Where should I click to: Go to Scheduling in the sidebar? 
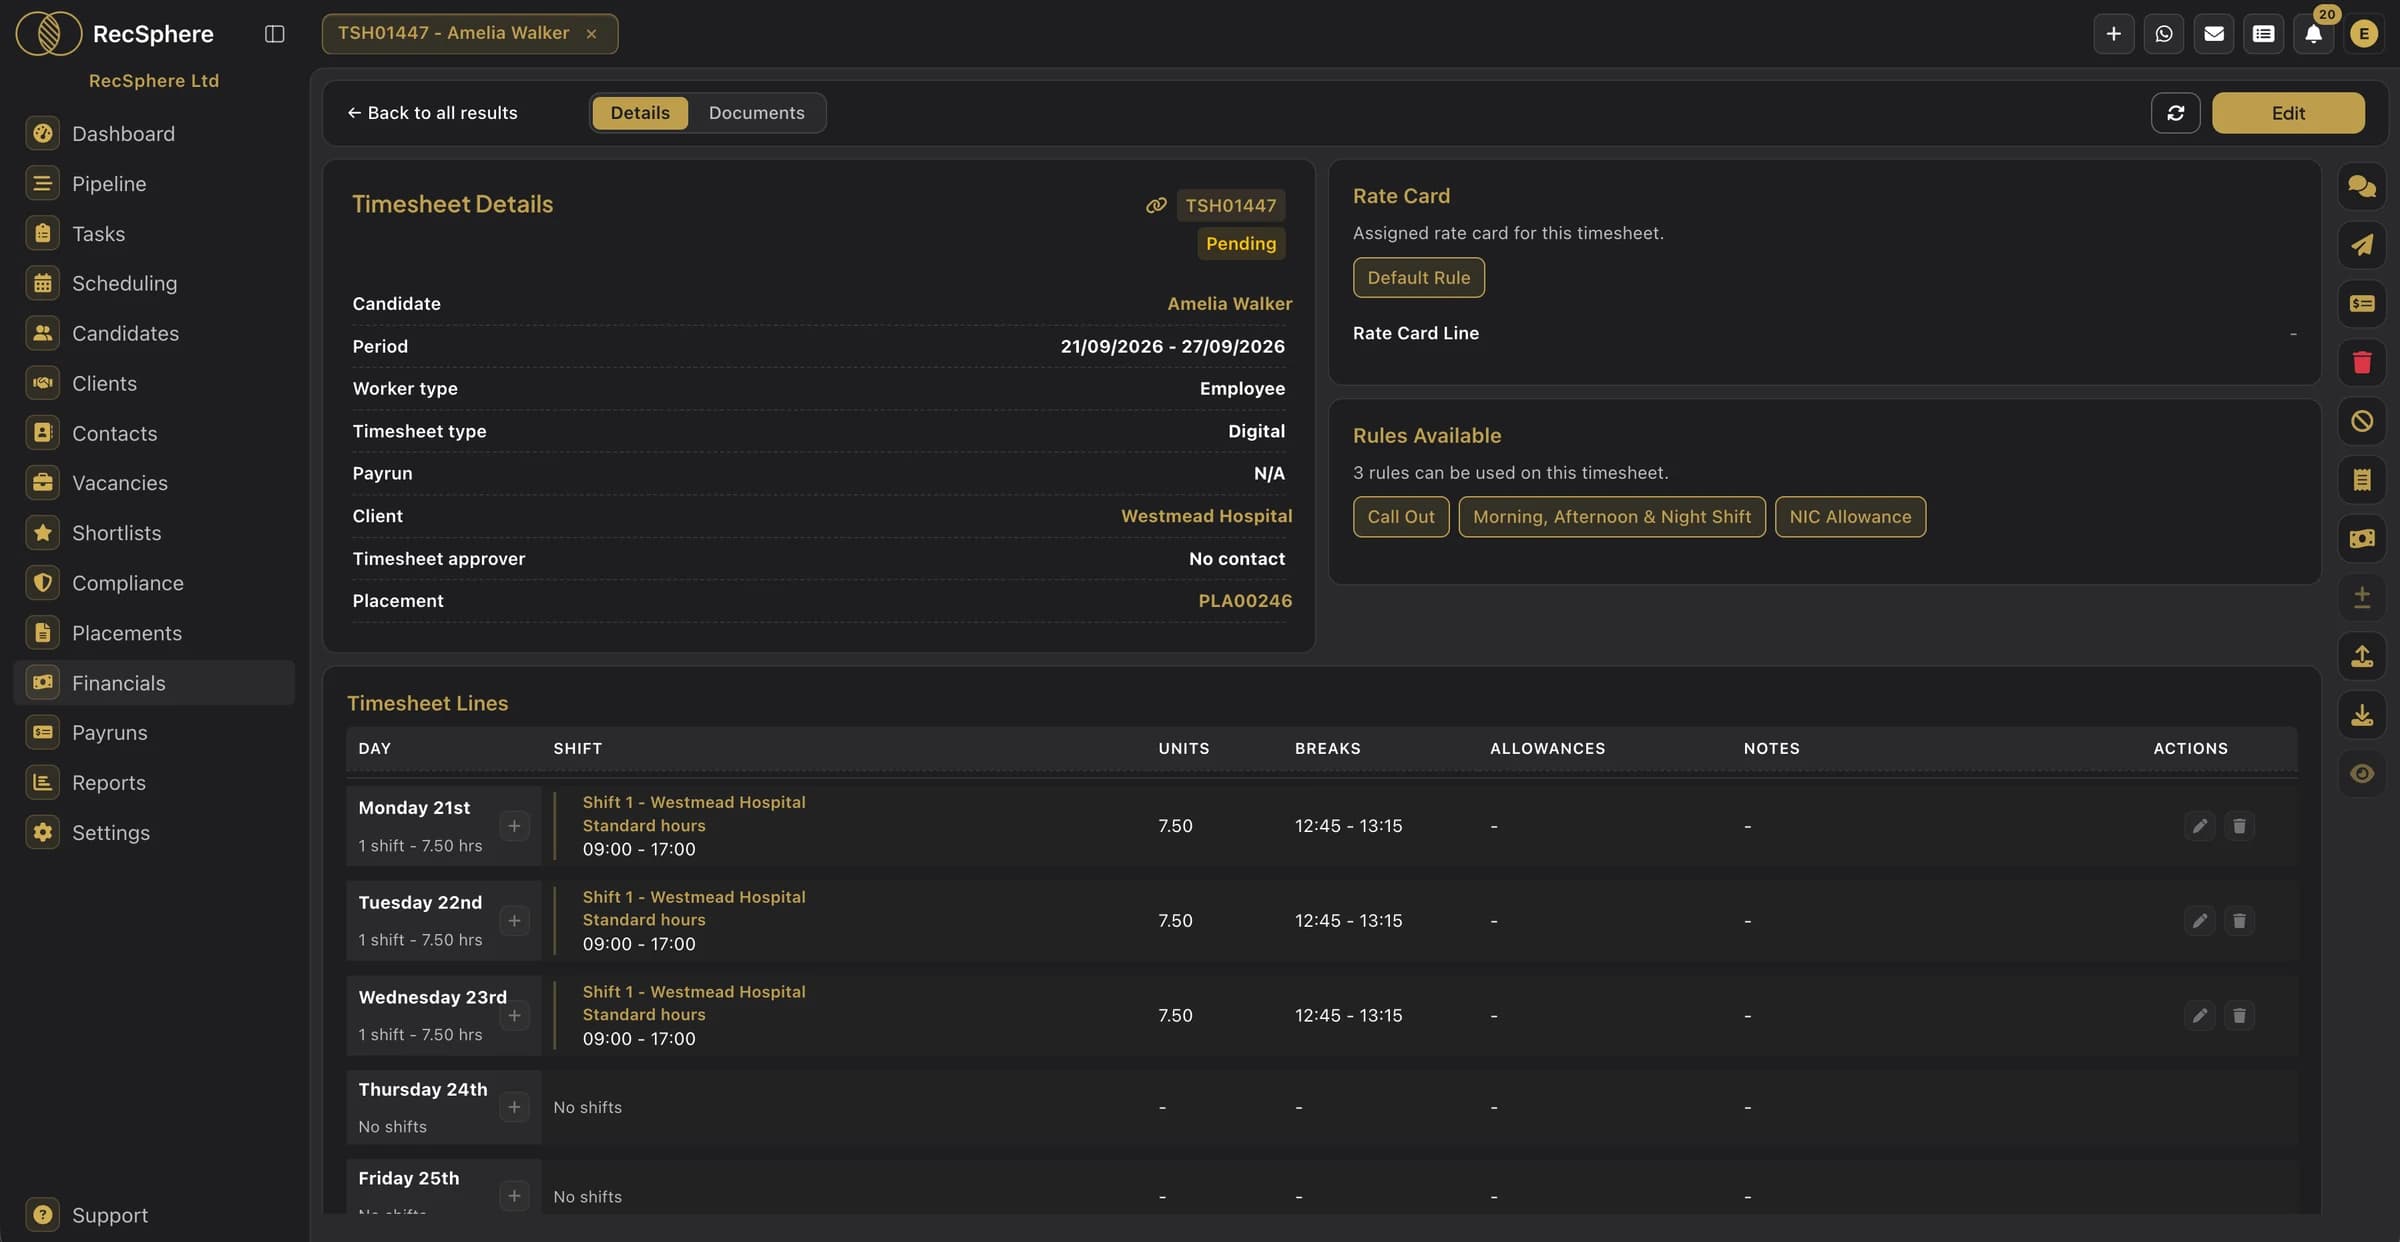tap(154, 284)
